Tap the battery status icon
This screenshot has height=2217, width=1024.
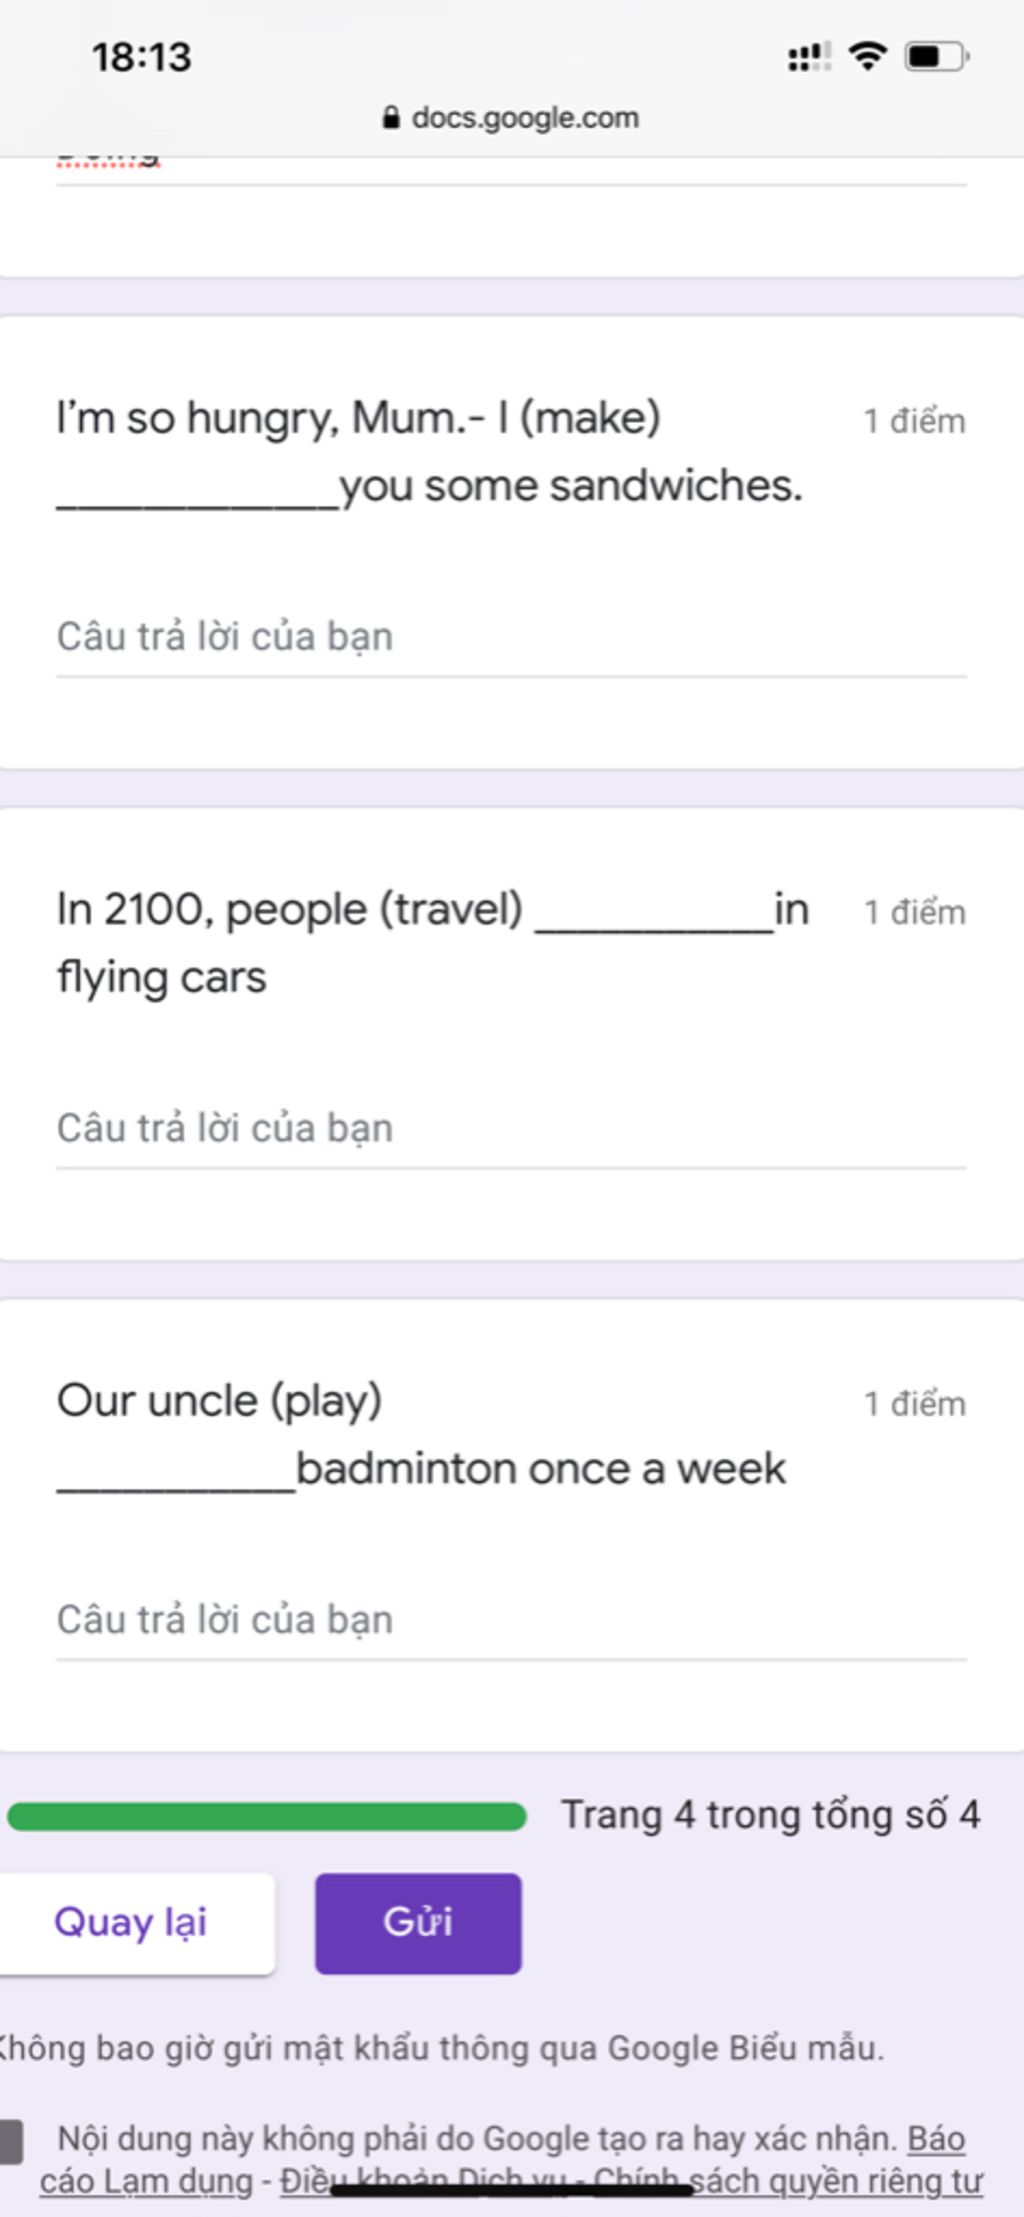[x=936, y=57]
